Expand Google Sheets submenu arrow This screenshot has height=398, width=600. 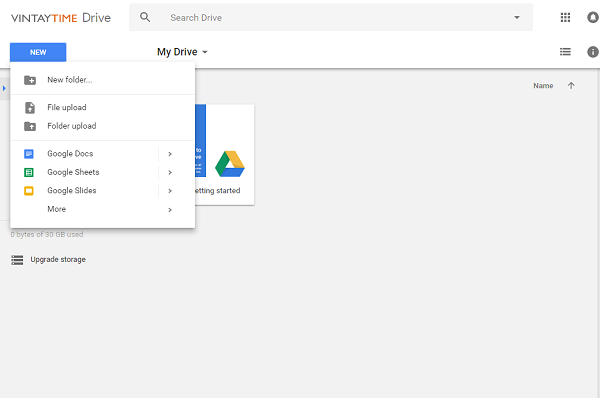point(170,173)
